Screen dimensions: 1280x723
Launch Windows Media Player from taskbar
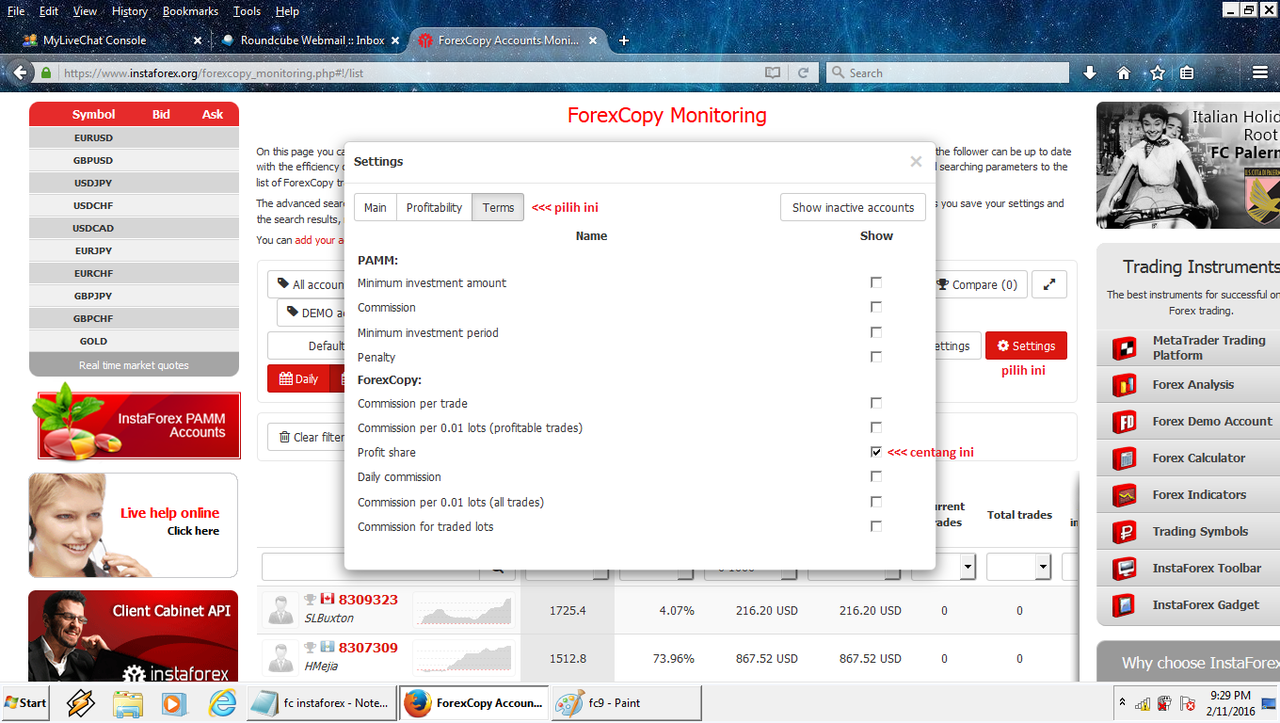[x=174, y=703]
